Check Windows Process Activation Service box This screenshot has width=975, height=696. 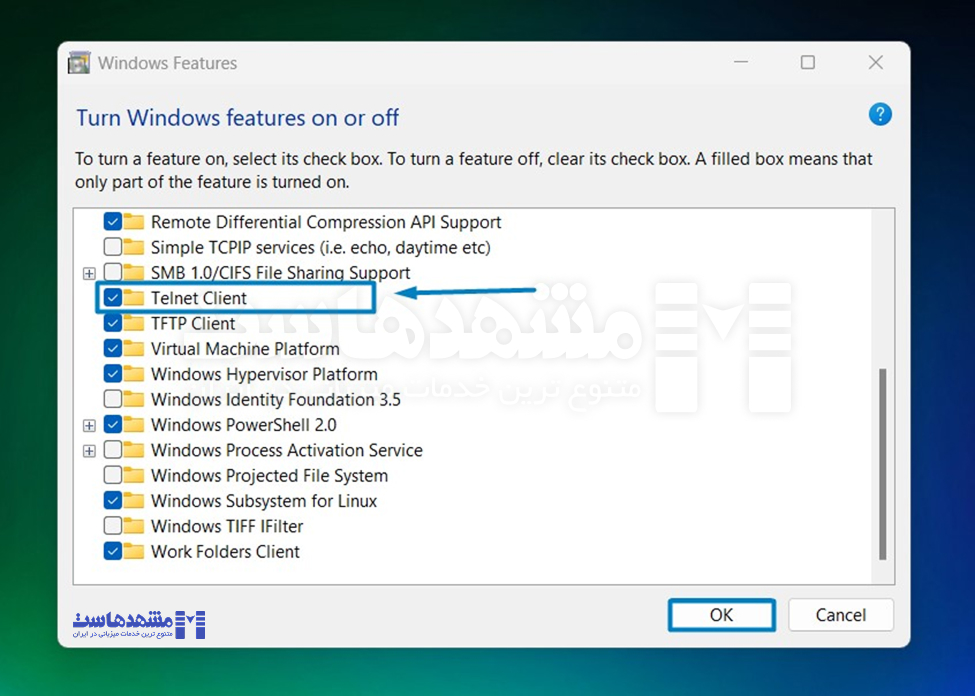click(113, 450)
